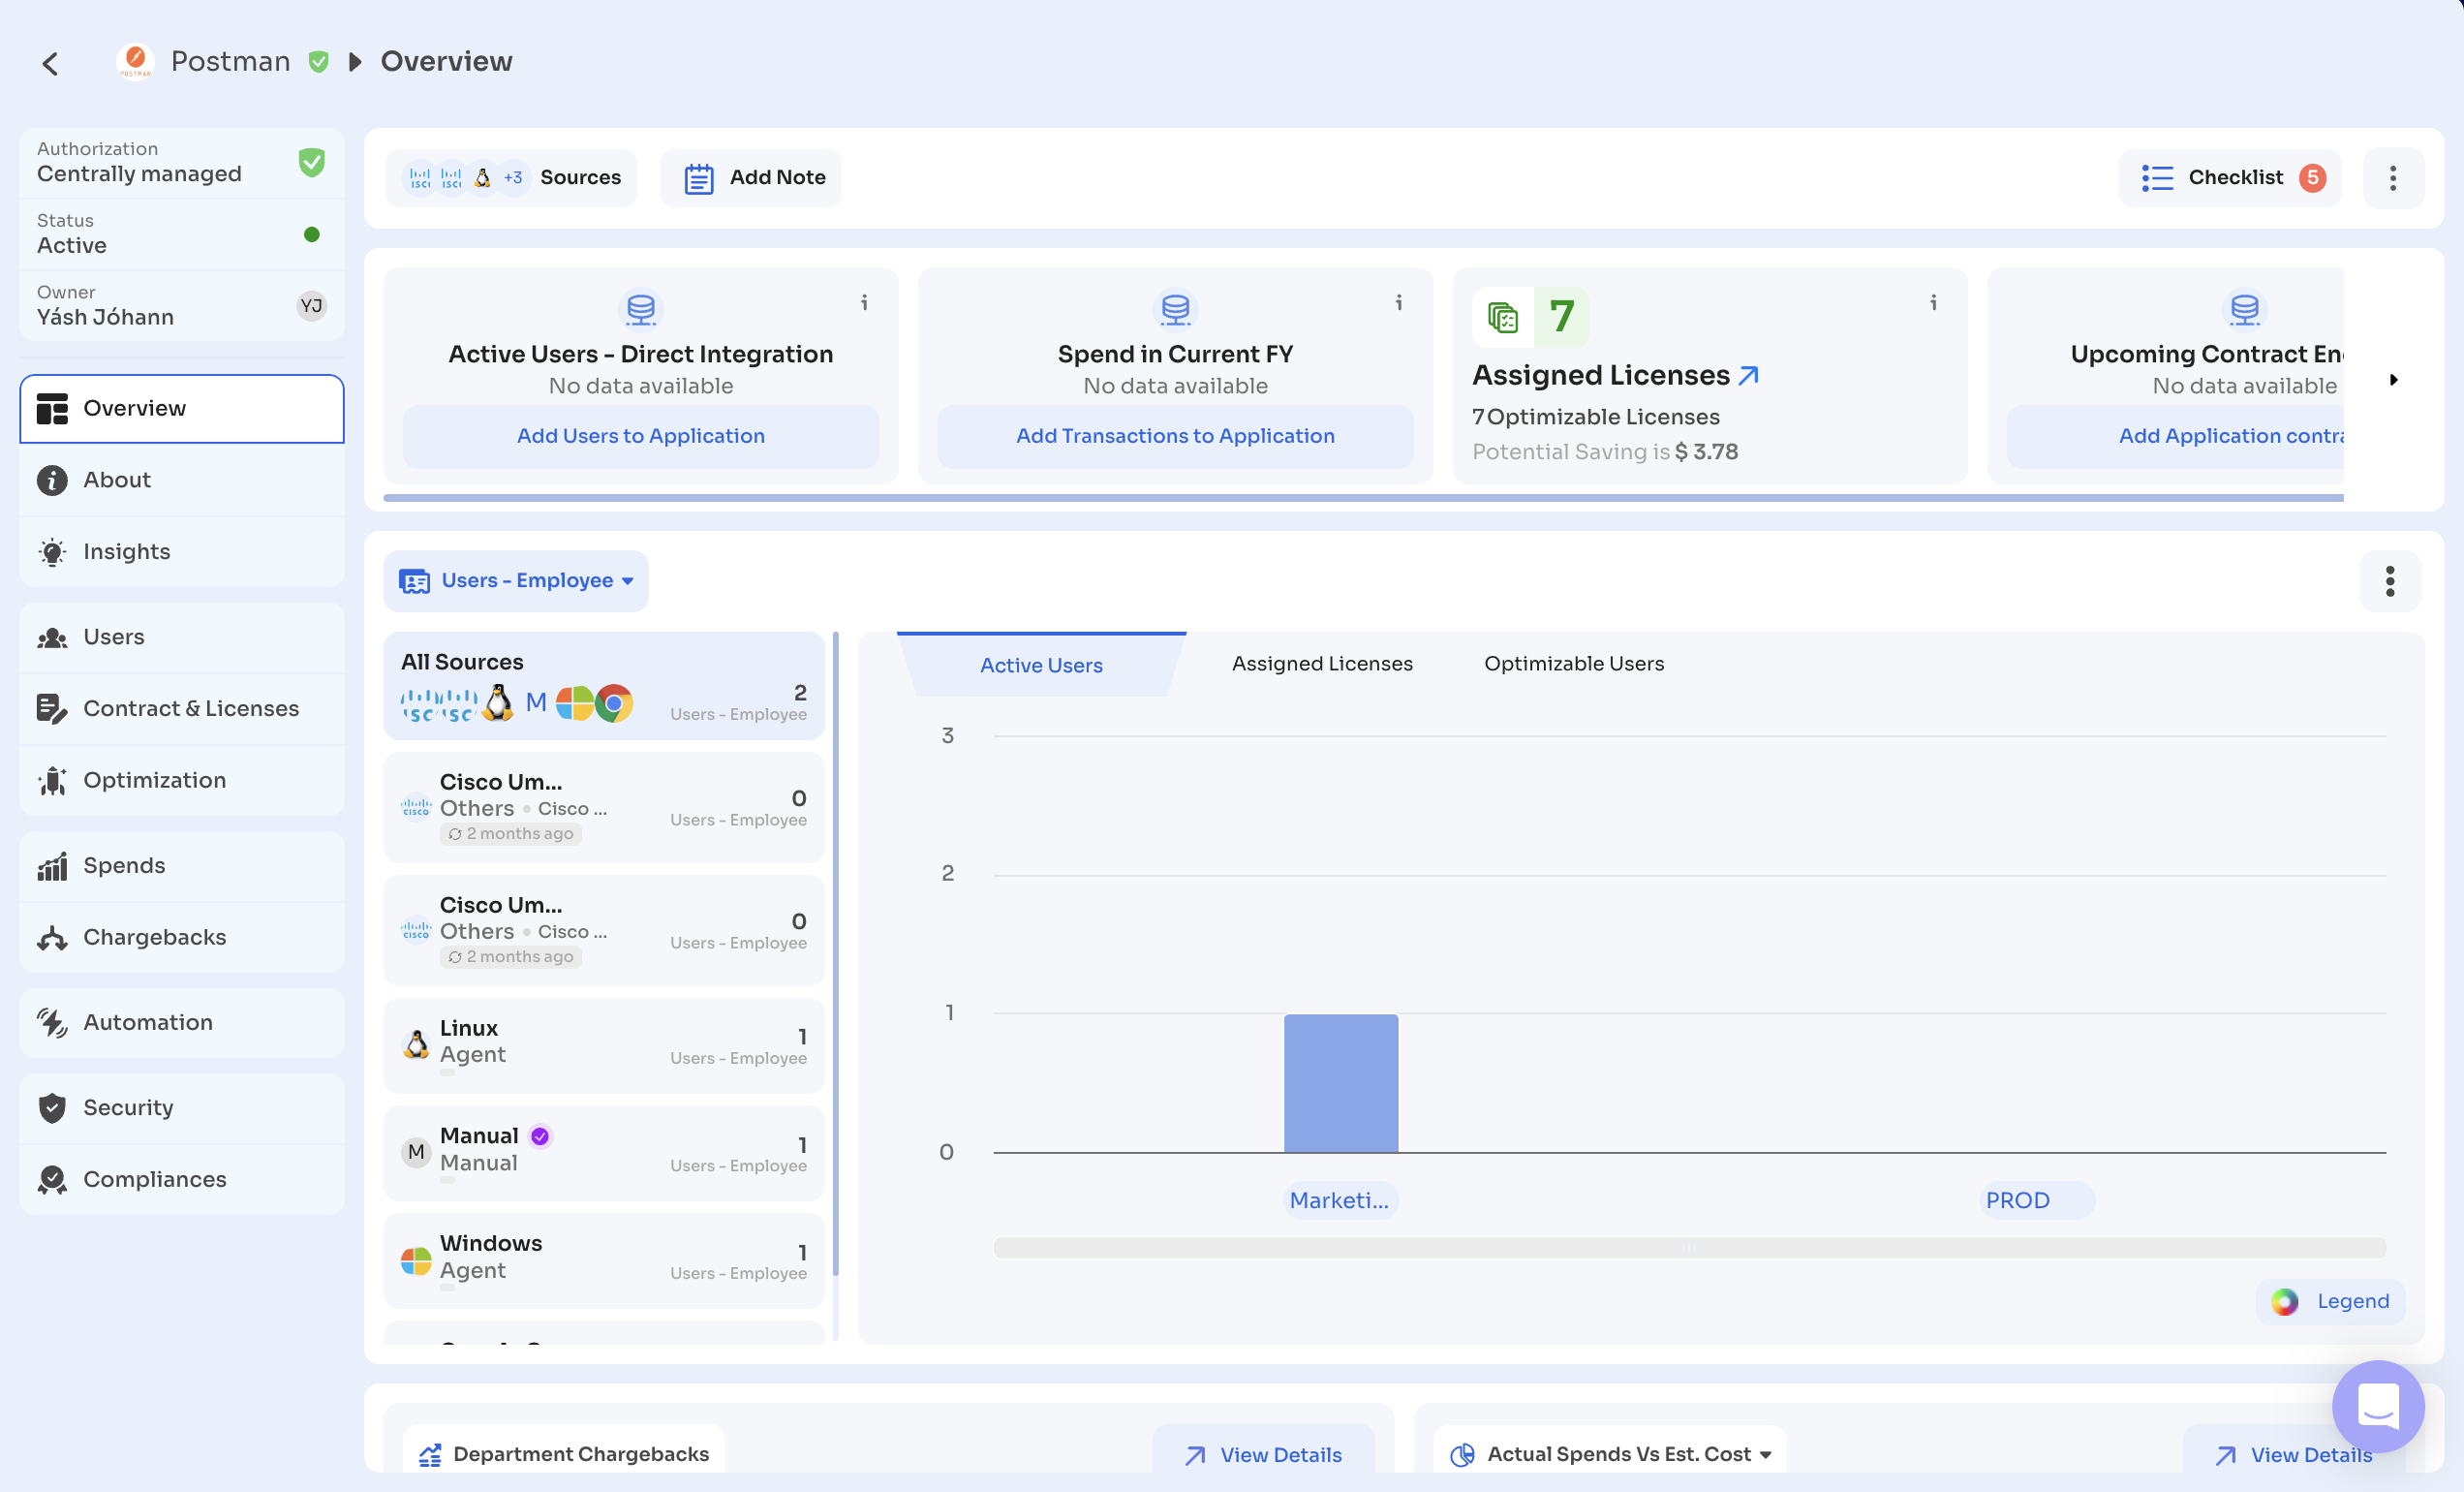Select the Manual source row

[604, 1153]
